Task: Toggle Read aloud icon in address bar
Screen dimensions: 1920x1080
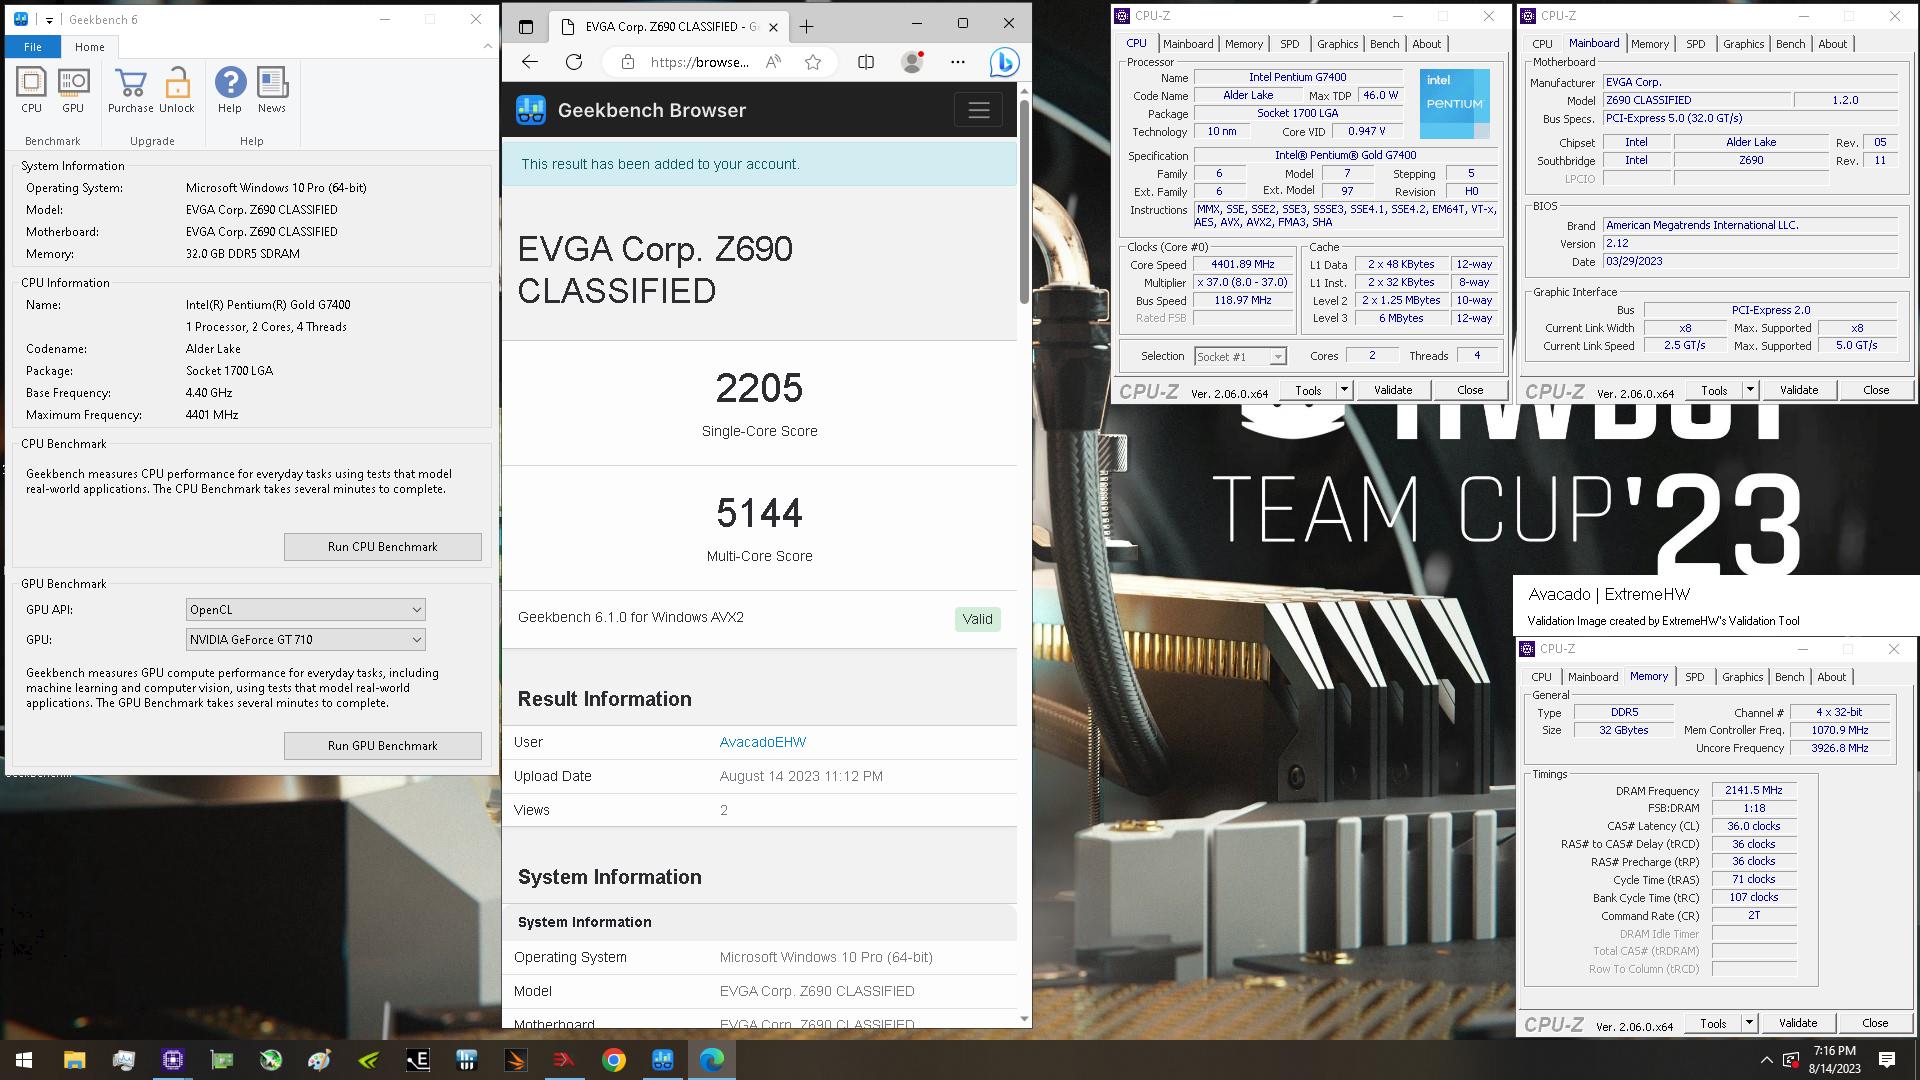Action: tap(773, 62)
